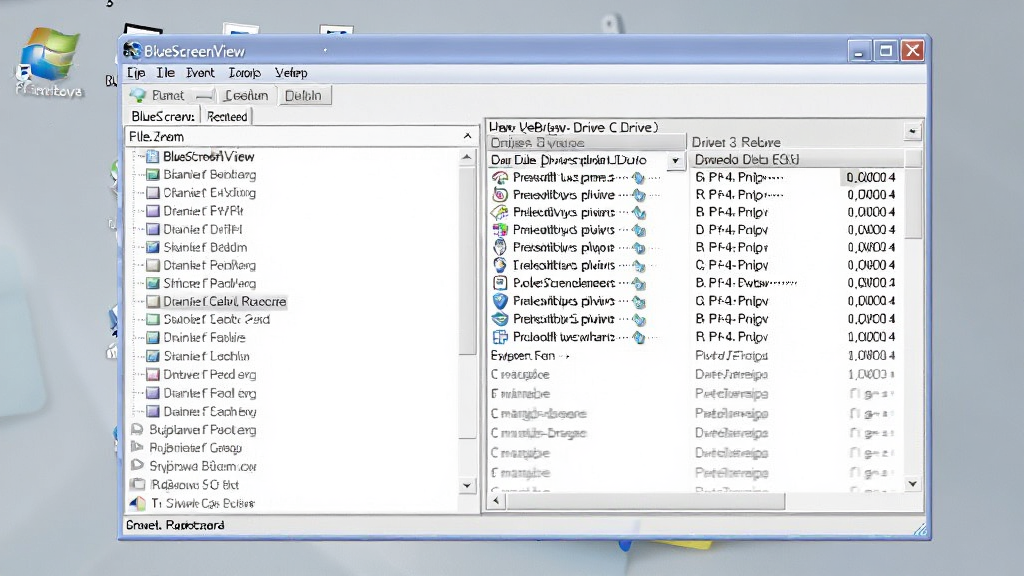This screenshot has width=1024, height=576.
Task: Click the 'Leafun' toolbar button
Action: [246, 95]
